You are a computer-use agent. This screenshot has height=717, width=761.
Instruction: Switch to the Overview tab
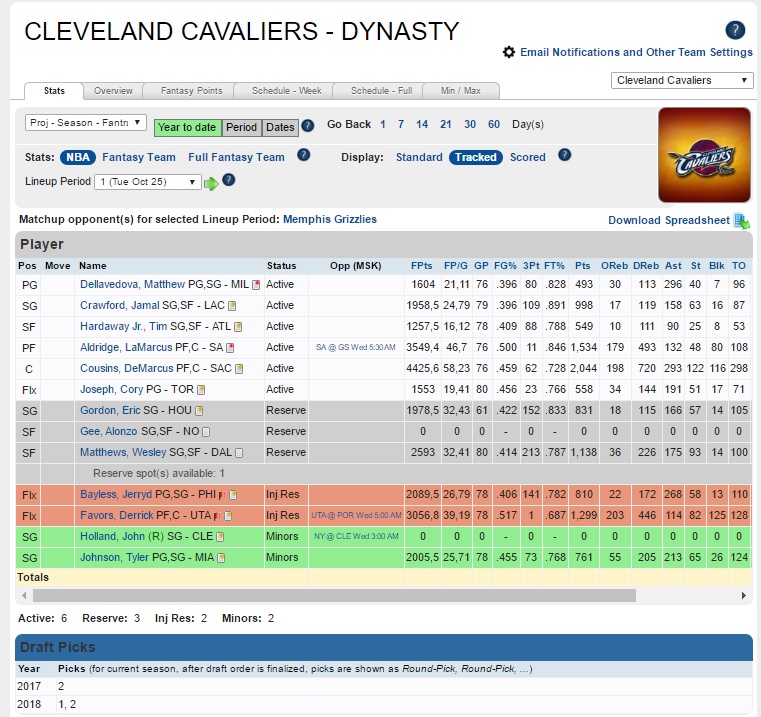[113, 91]
